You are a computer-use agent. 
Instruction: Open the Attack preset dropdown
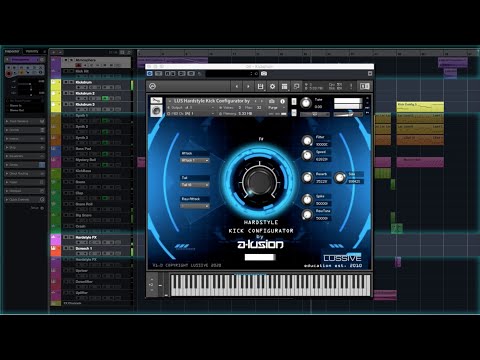click(x=195, y=160)
